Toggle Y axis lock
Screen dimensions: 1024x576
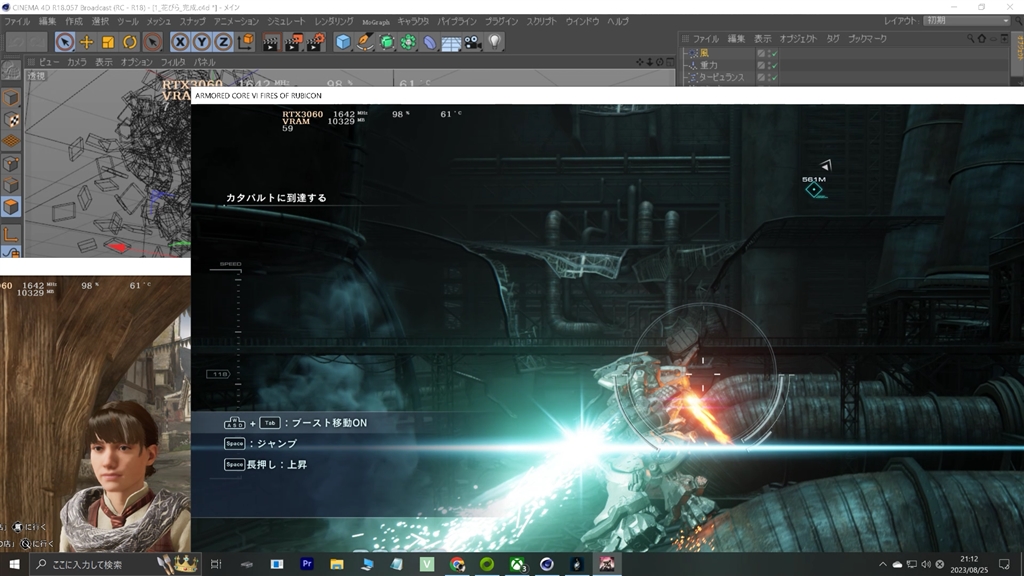pyautogui.click(x=201, y=42)
